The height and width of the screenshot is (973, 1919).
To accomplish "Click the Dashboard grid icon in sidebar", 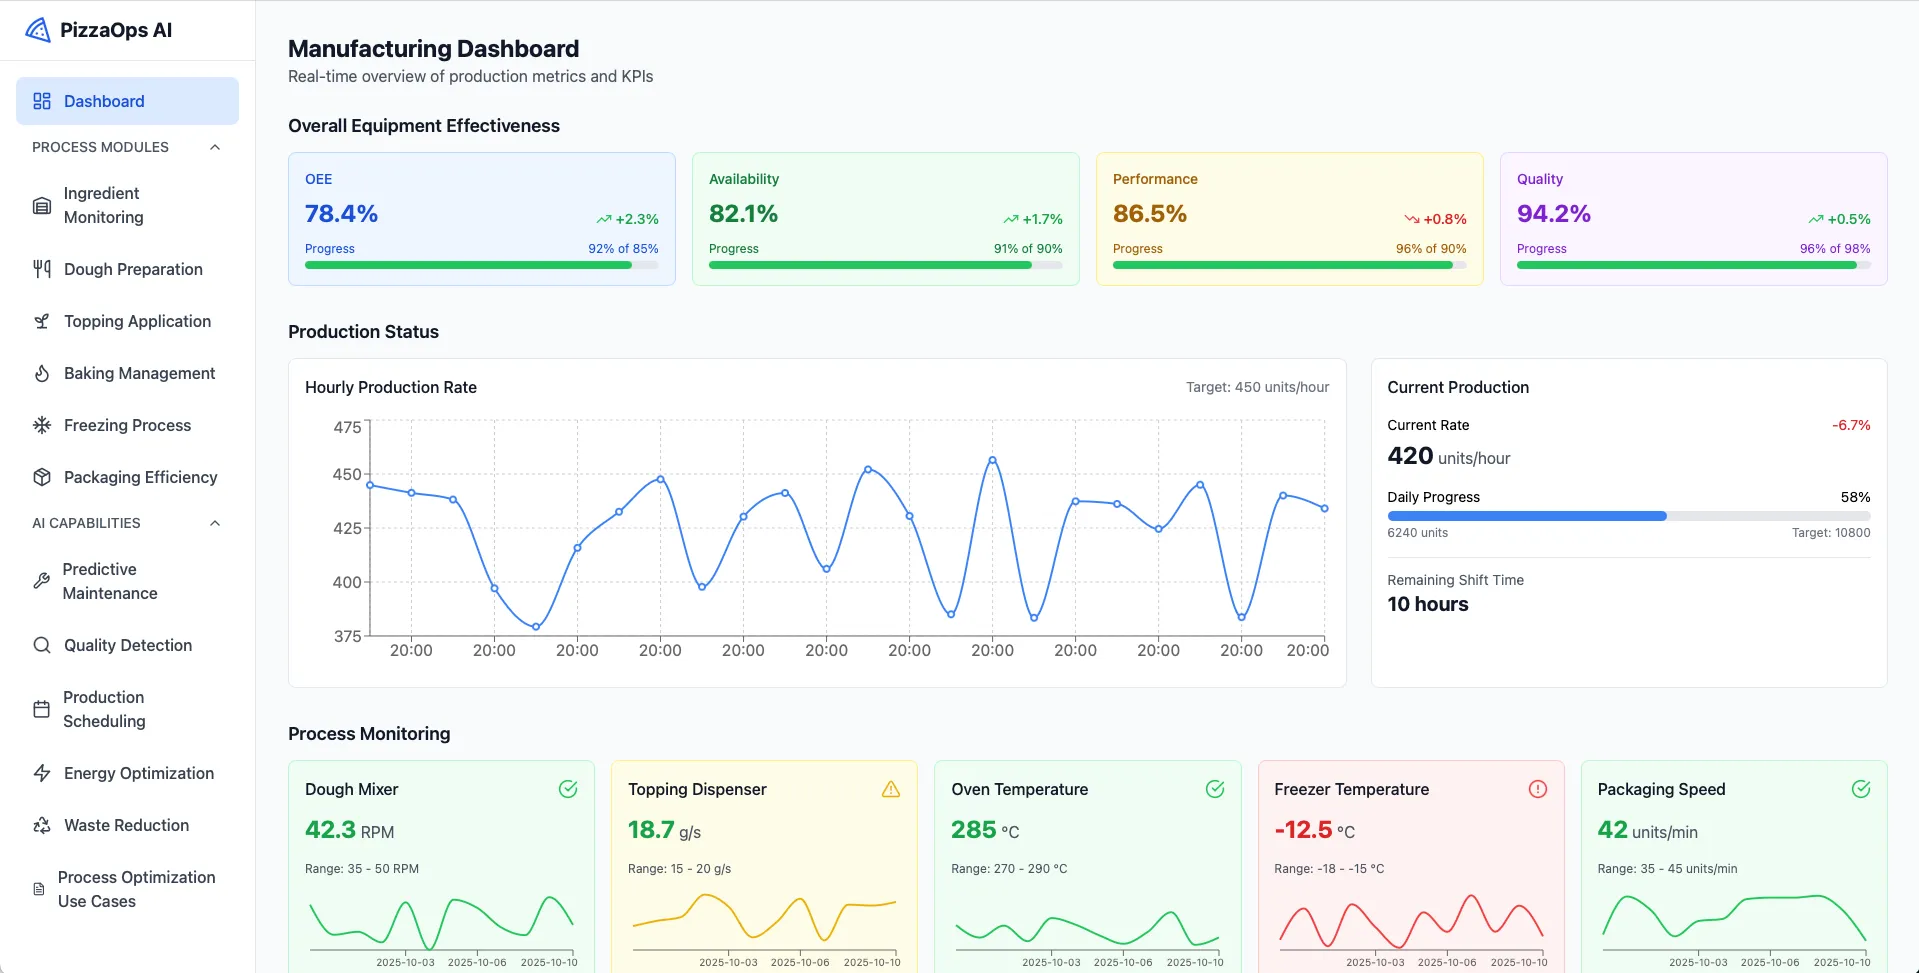I will tap(42, 101).
